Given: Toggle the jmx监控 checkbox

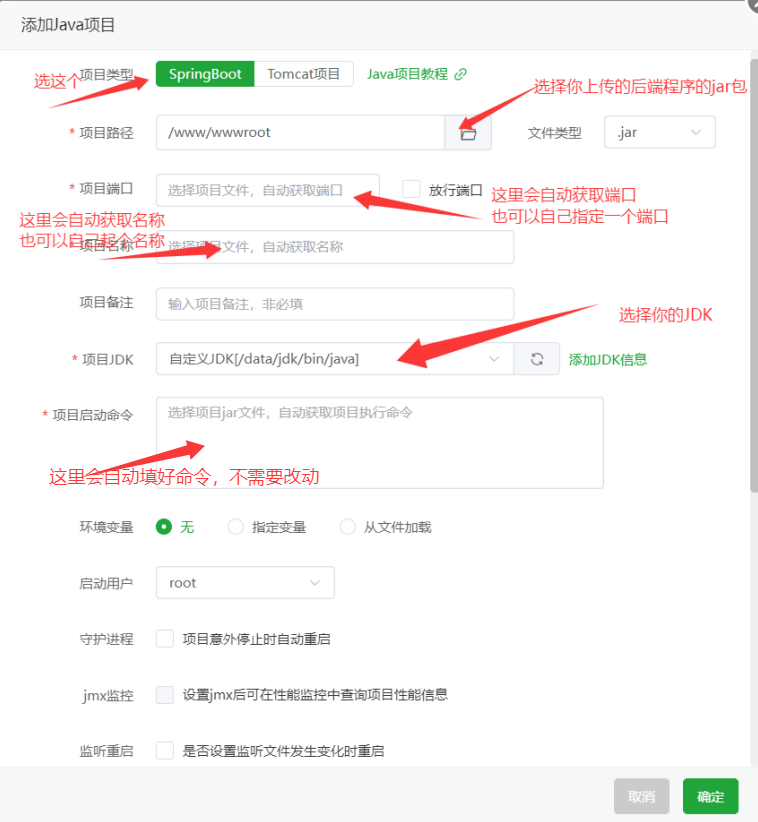Looking at the screenshot, I should 165,695.
